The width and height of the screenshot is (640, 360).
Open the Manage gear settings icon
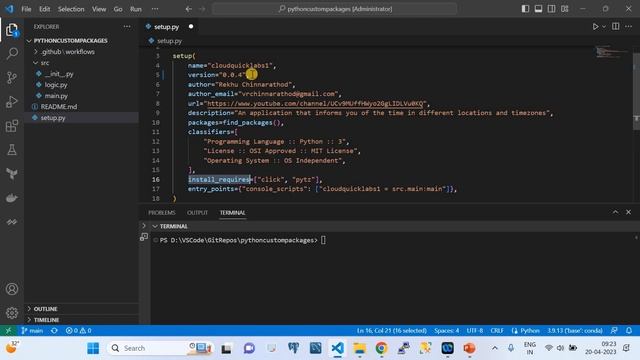12,313
